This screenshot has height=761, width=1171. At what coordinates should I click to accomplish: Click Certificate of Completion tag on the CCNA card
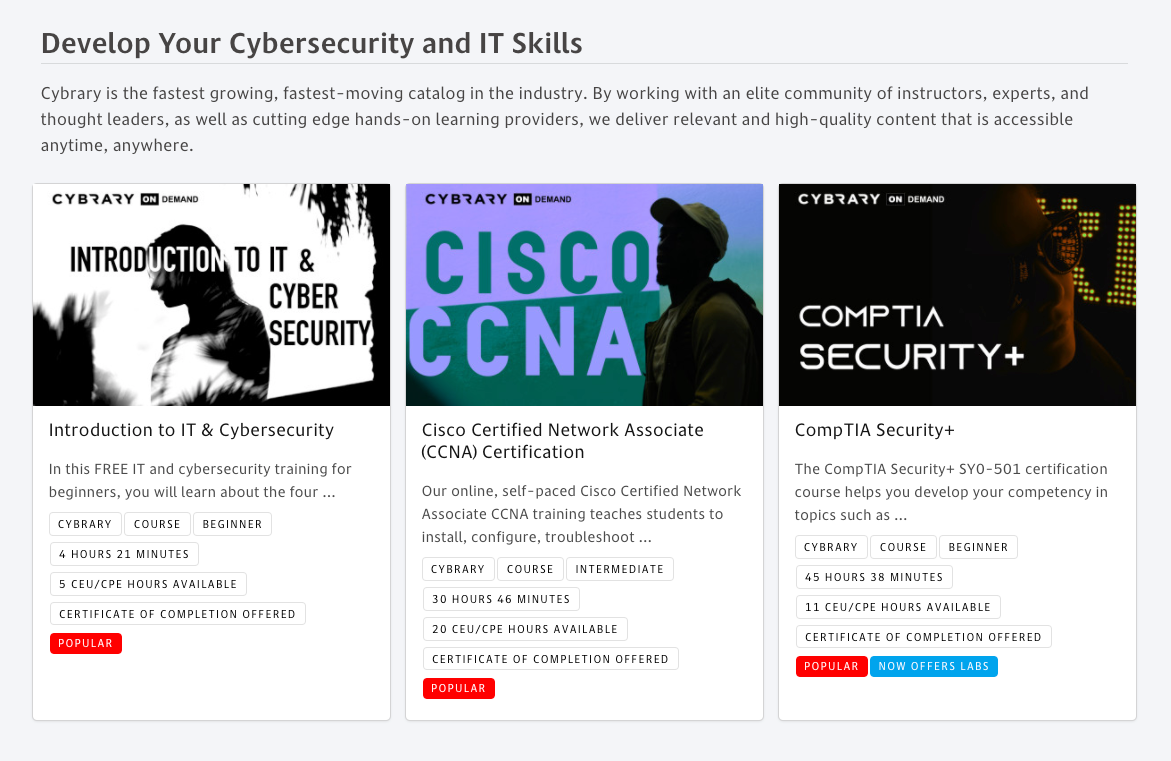pyautogui.click(x=550, y=659)
